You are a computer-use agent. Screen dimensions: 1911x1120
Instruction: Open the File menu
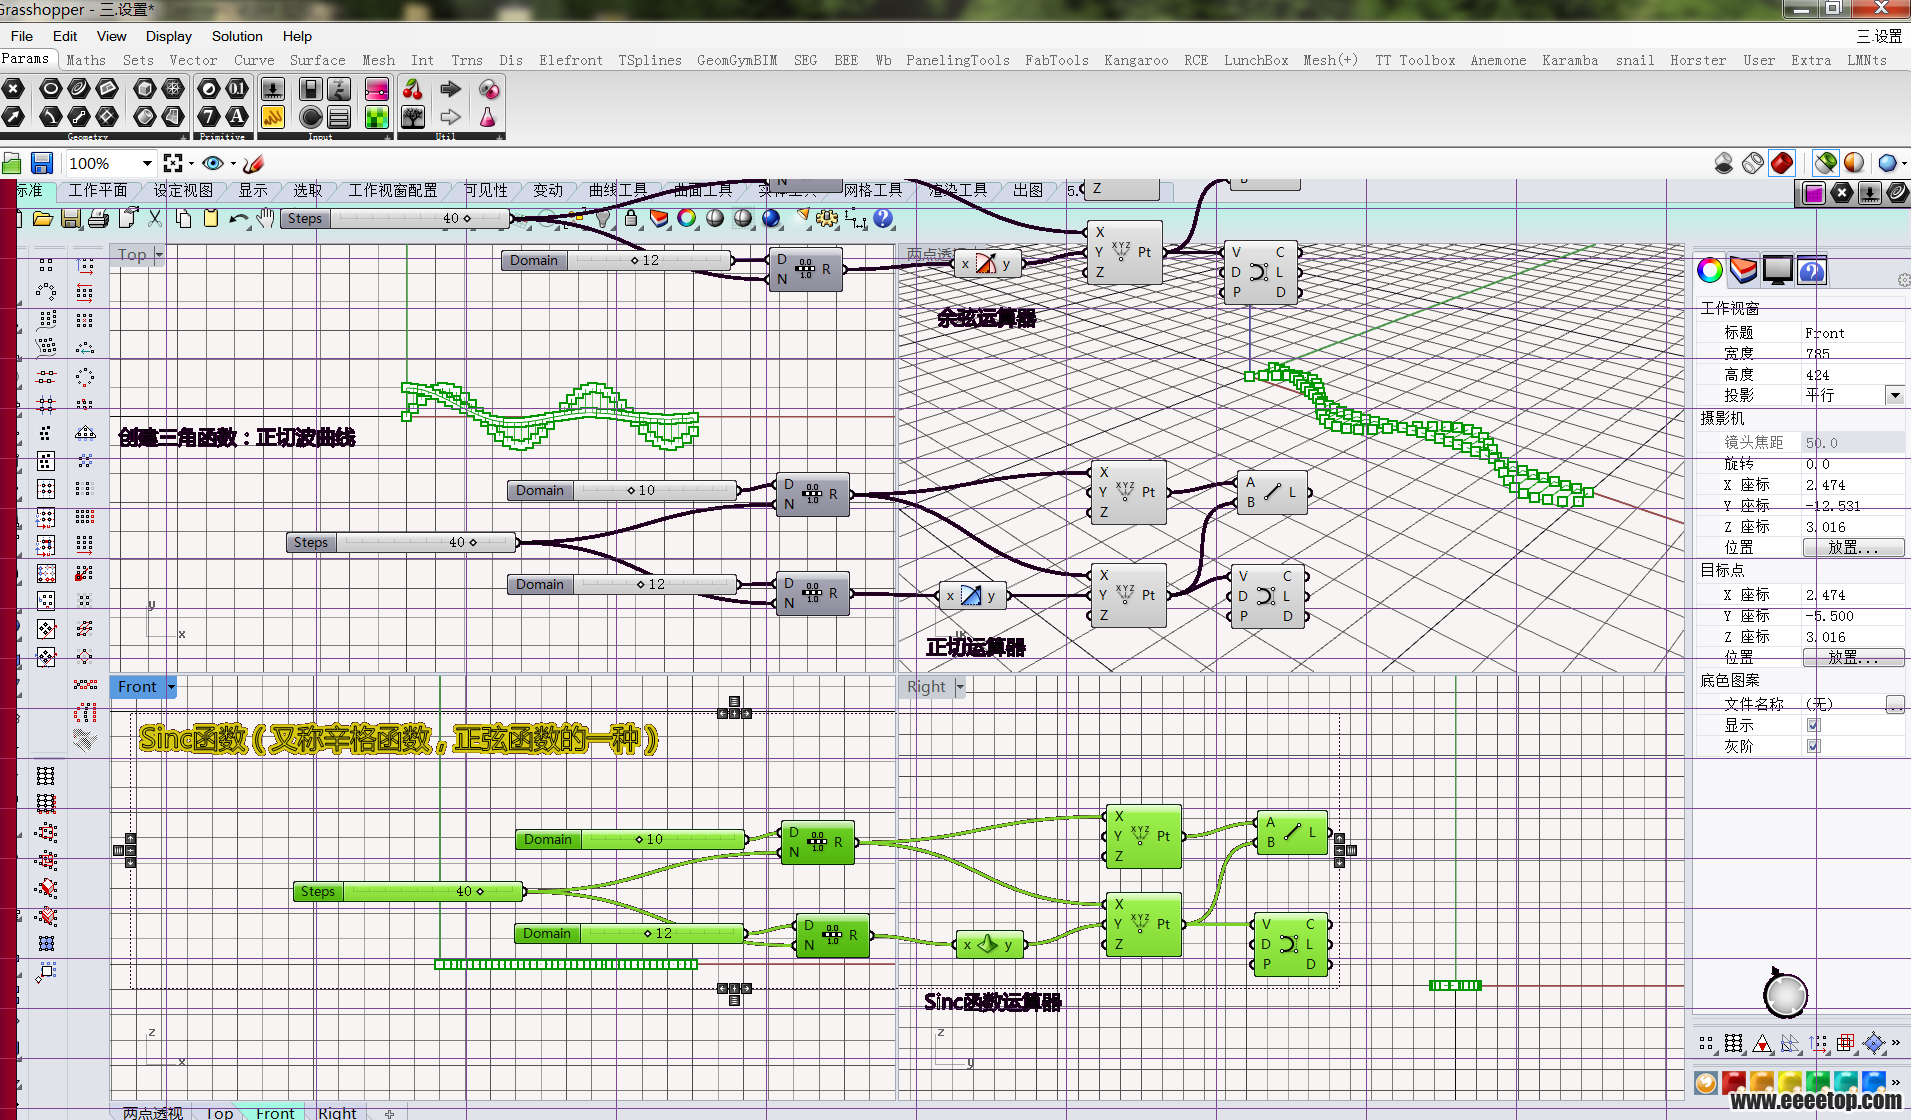22,36
